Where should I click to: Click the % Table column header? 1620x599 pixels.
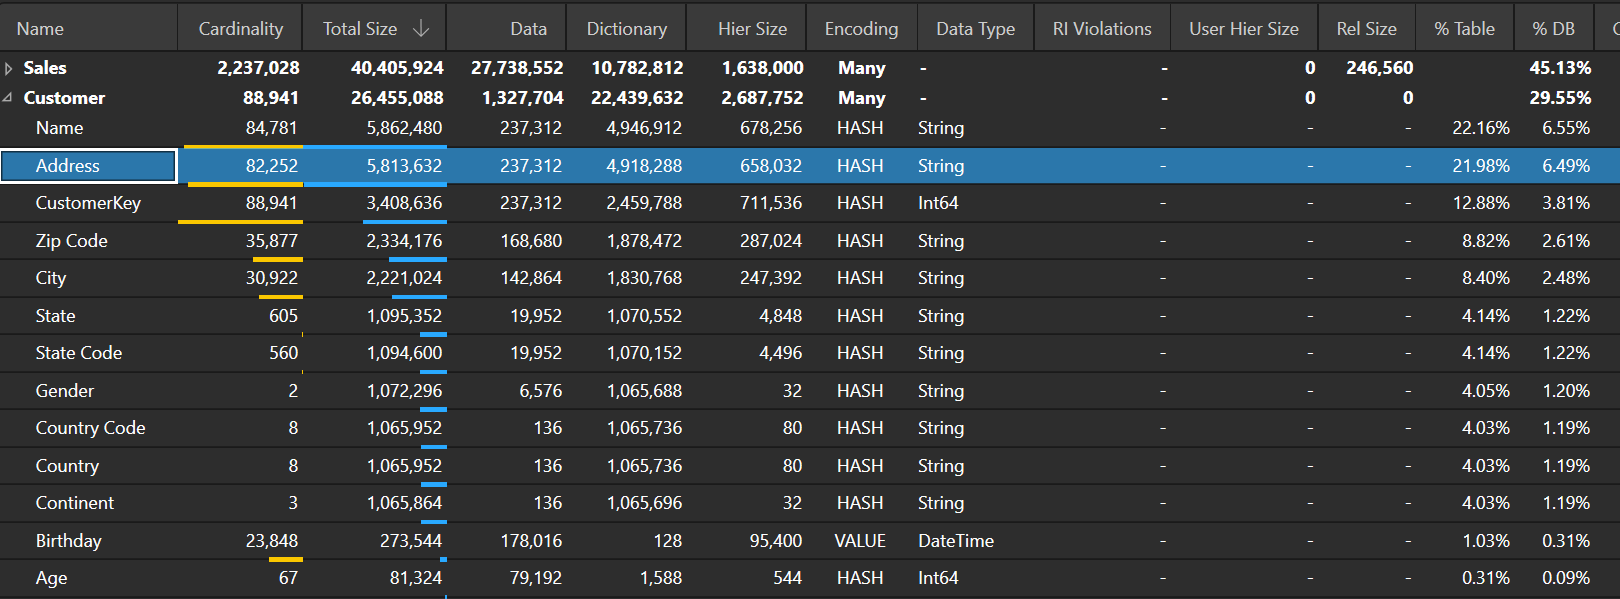click(x=1464, y=29)
